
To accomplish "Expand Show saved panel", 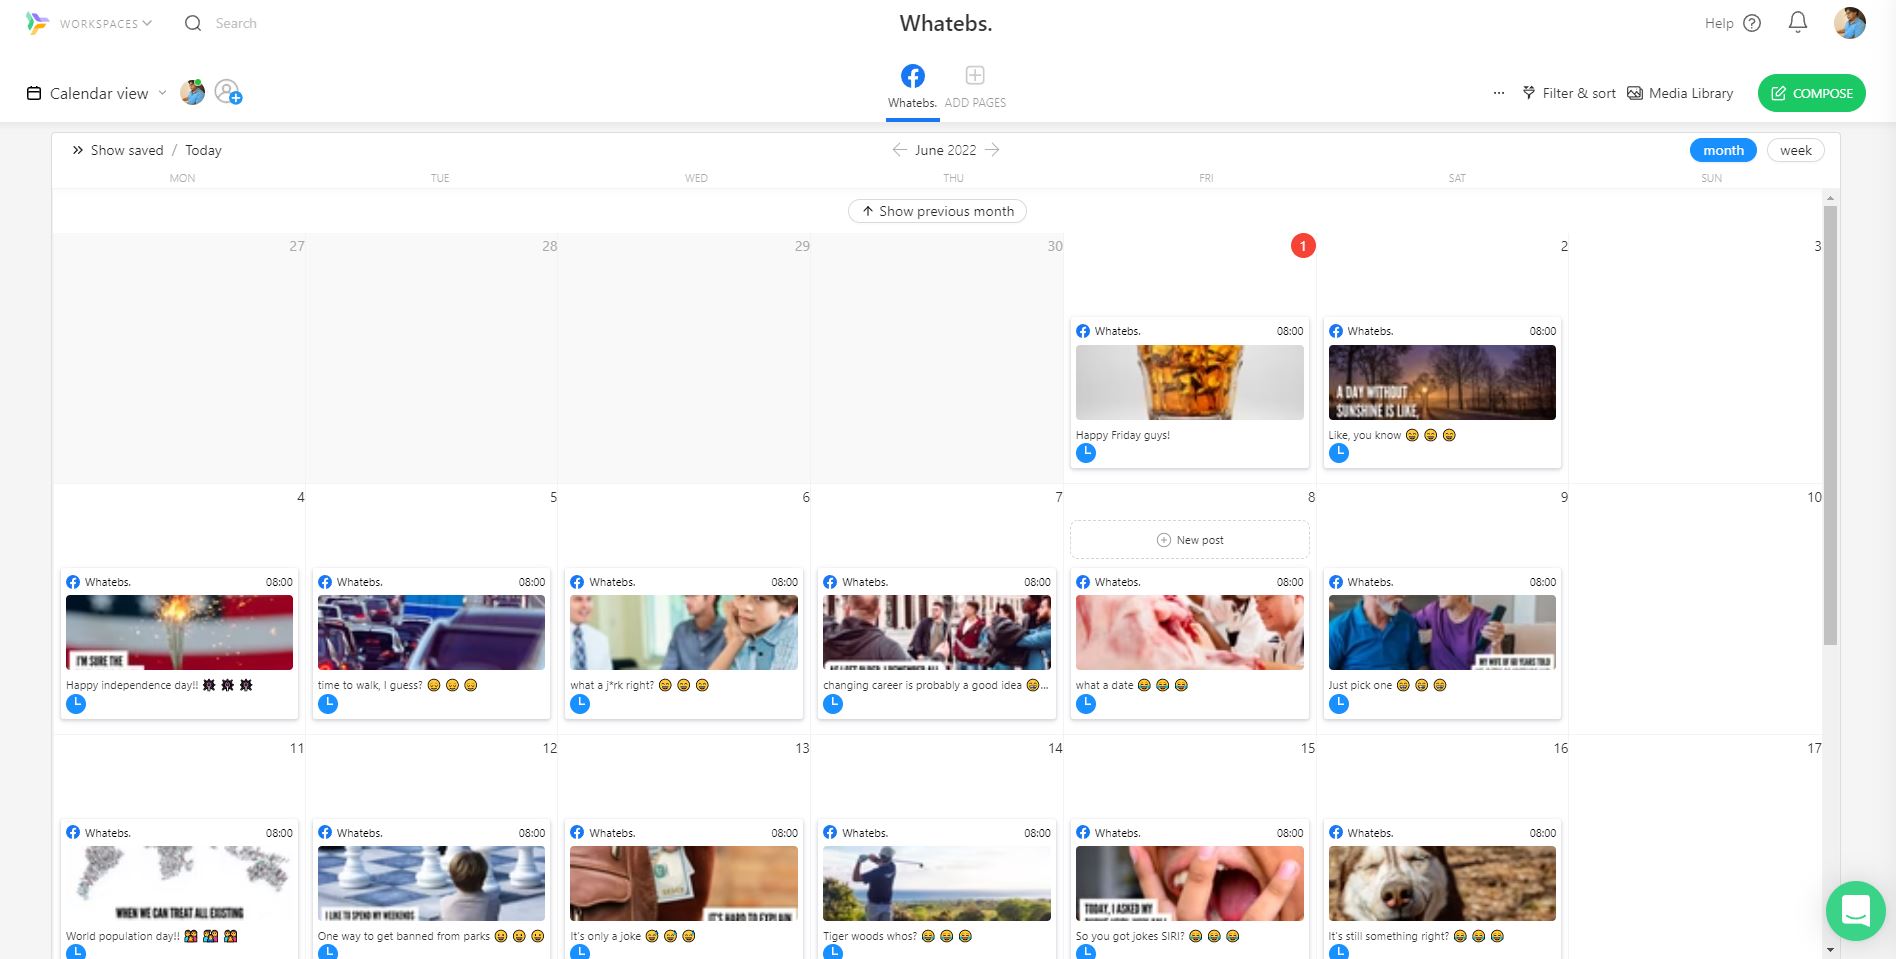I will (117, 150).
